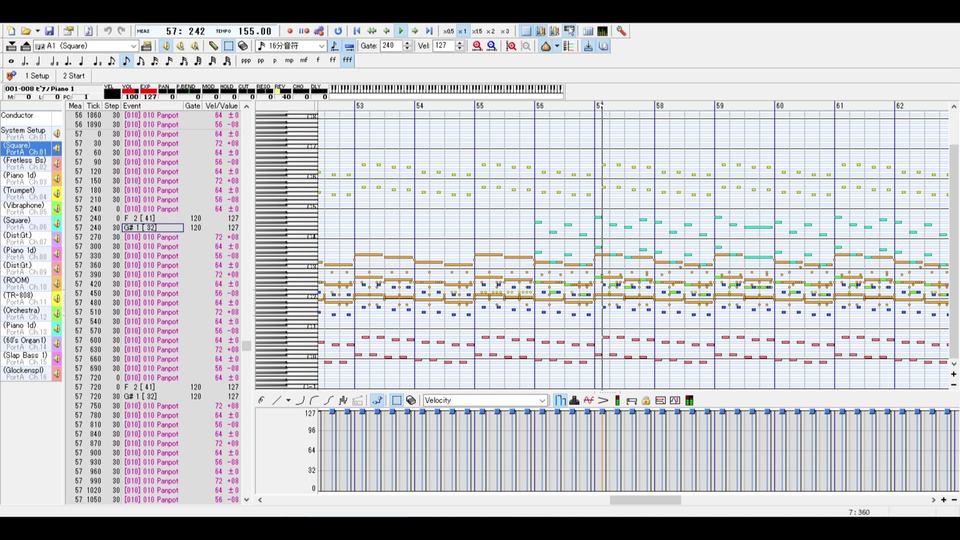The height and width of the screenshot is (540, 960).
Task: Select ppp dynamics velocity
Action: [246, 60]
